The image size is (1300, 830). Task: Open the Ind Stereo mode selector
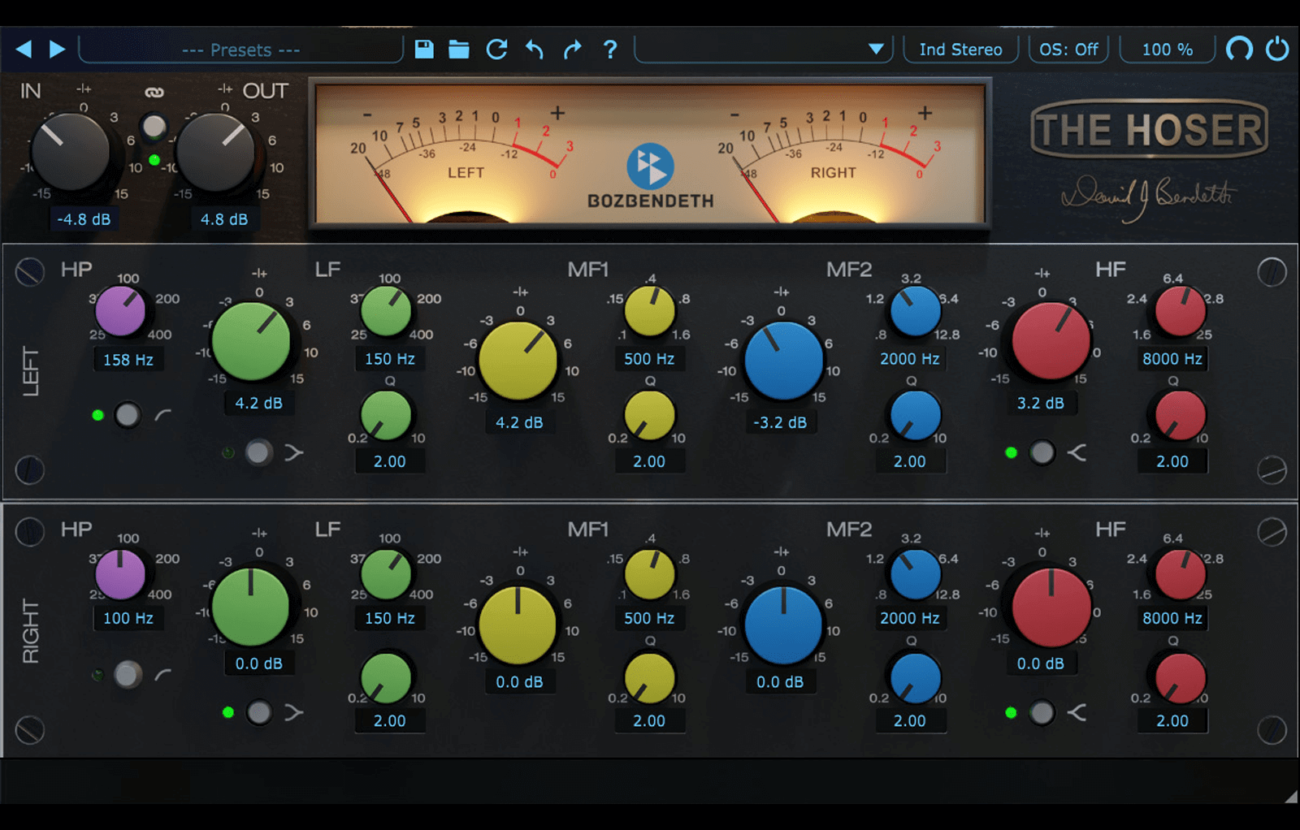(x=960, y=49)
